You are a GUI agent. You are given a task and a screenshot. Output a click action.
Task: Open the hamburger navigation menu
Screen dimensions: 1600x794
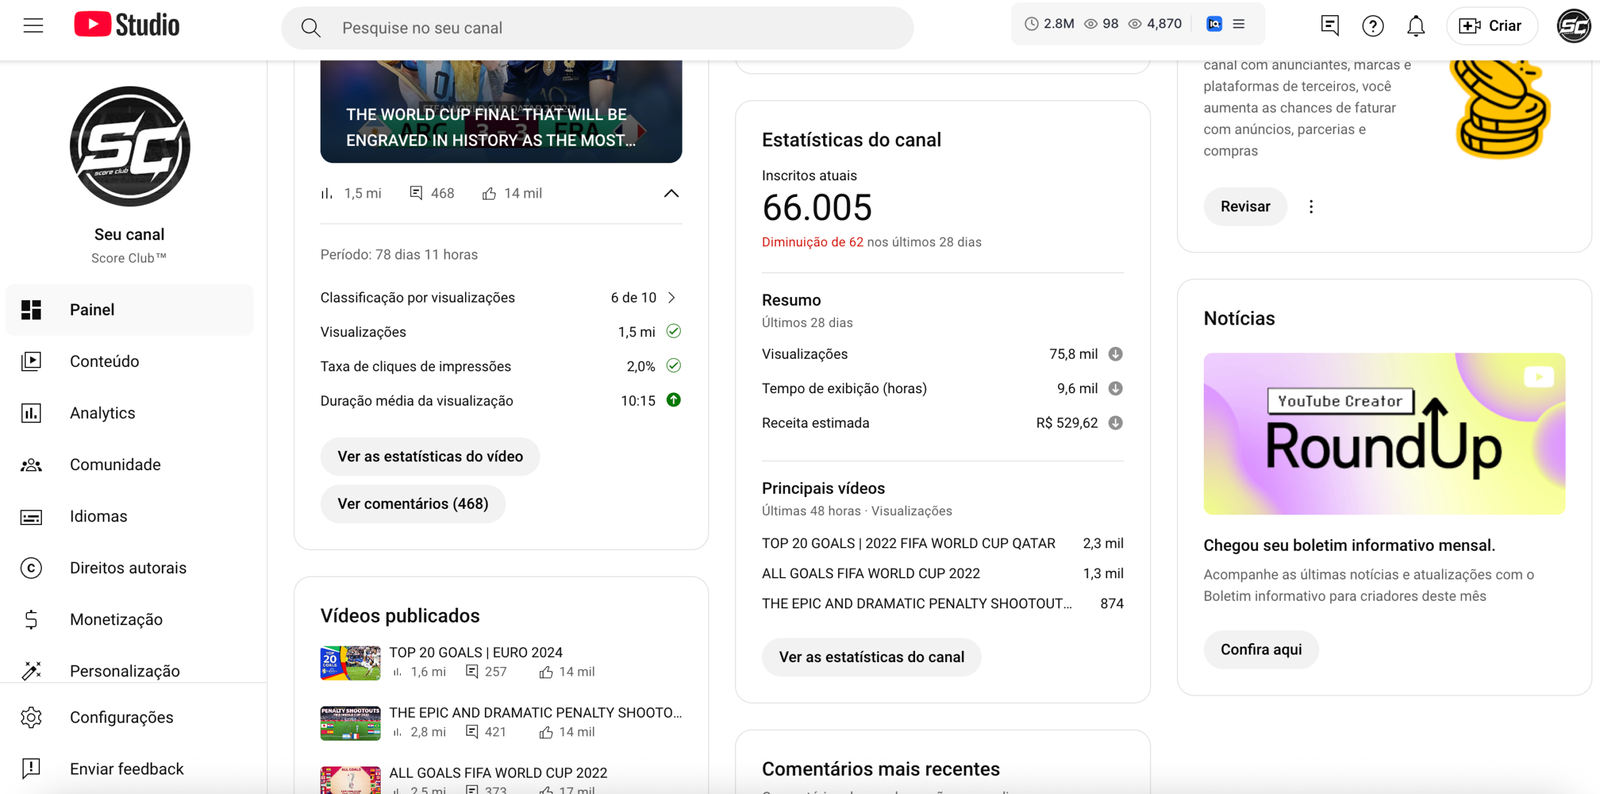pos(33,26)
